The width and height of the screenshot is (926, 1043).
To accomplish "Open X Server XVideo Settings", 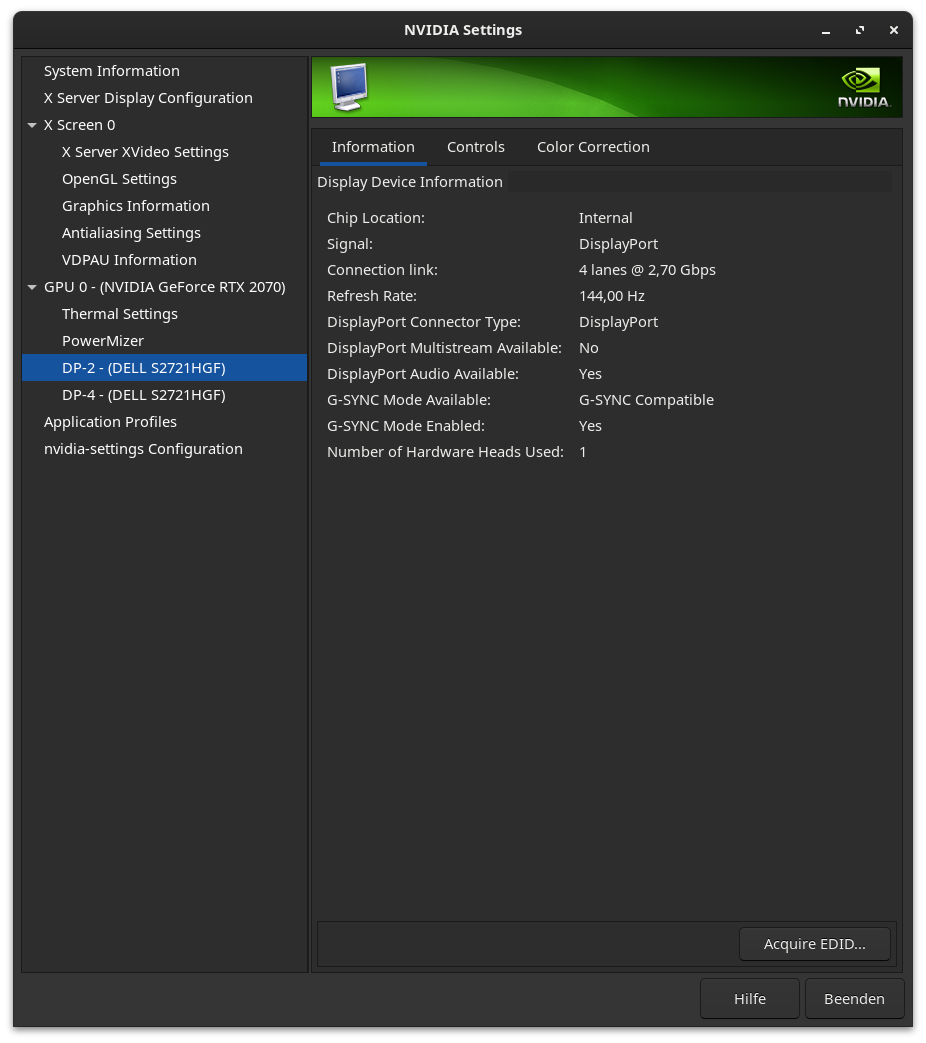I will (145, 152).
